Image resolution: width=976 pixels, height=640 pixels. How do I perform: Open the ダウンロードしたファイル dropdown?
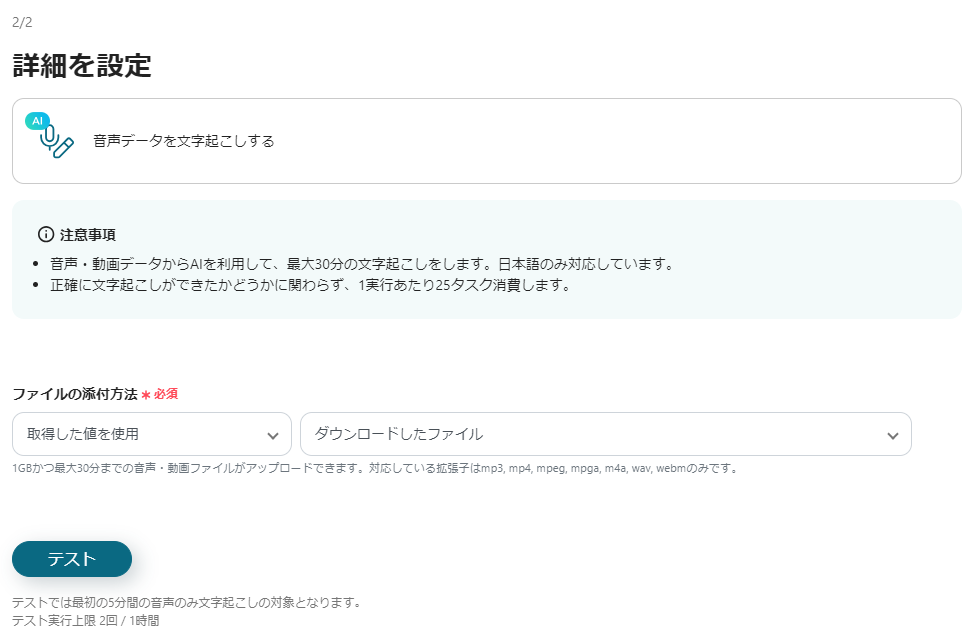(605, 434)
